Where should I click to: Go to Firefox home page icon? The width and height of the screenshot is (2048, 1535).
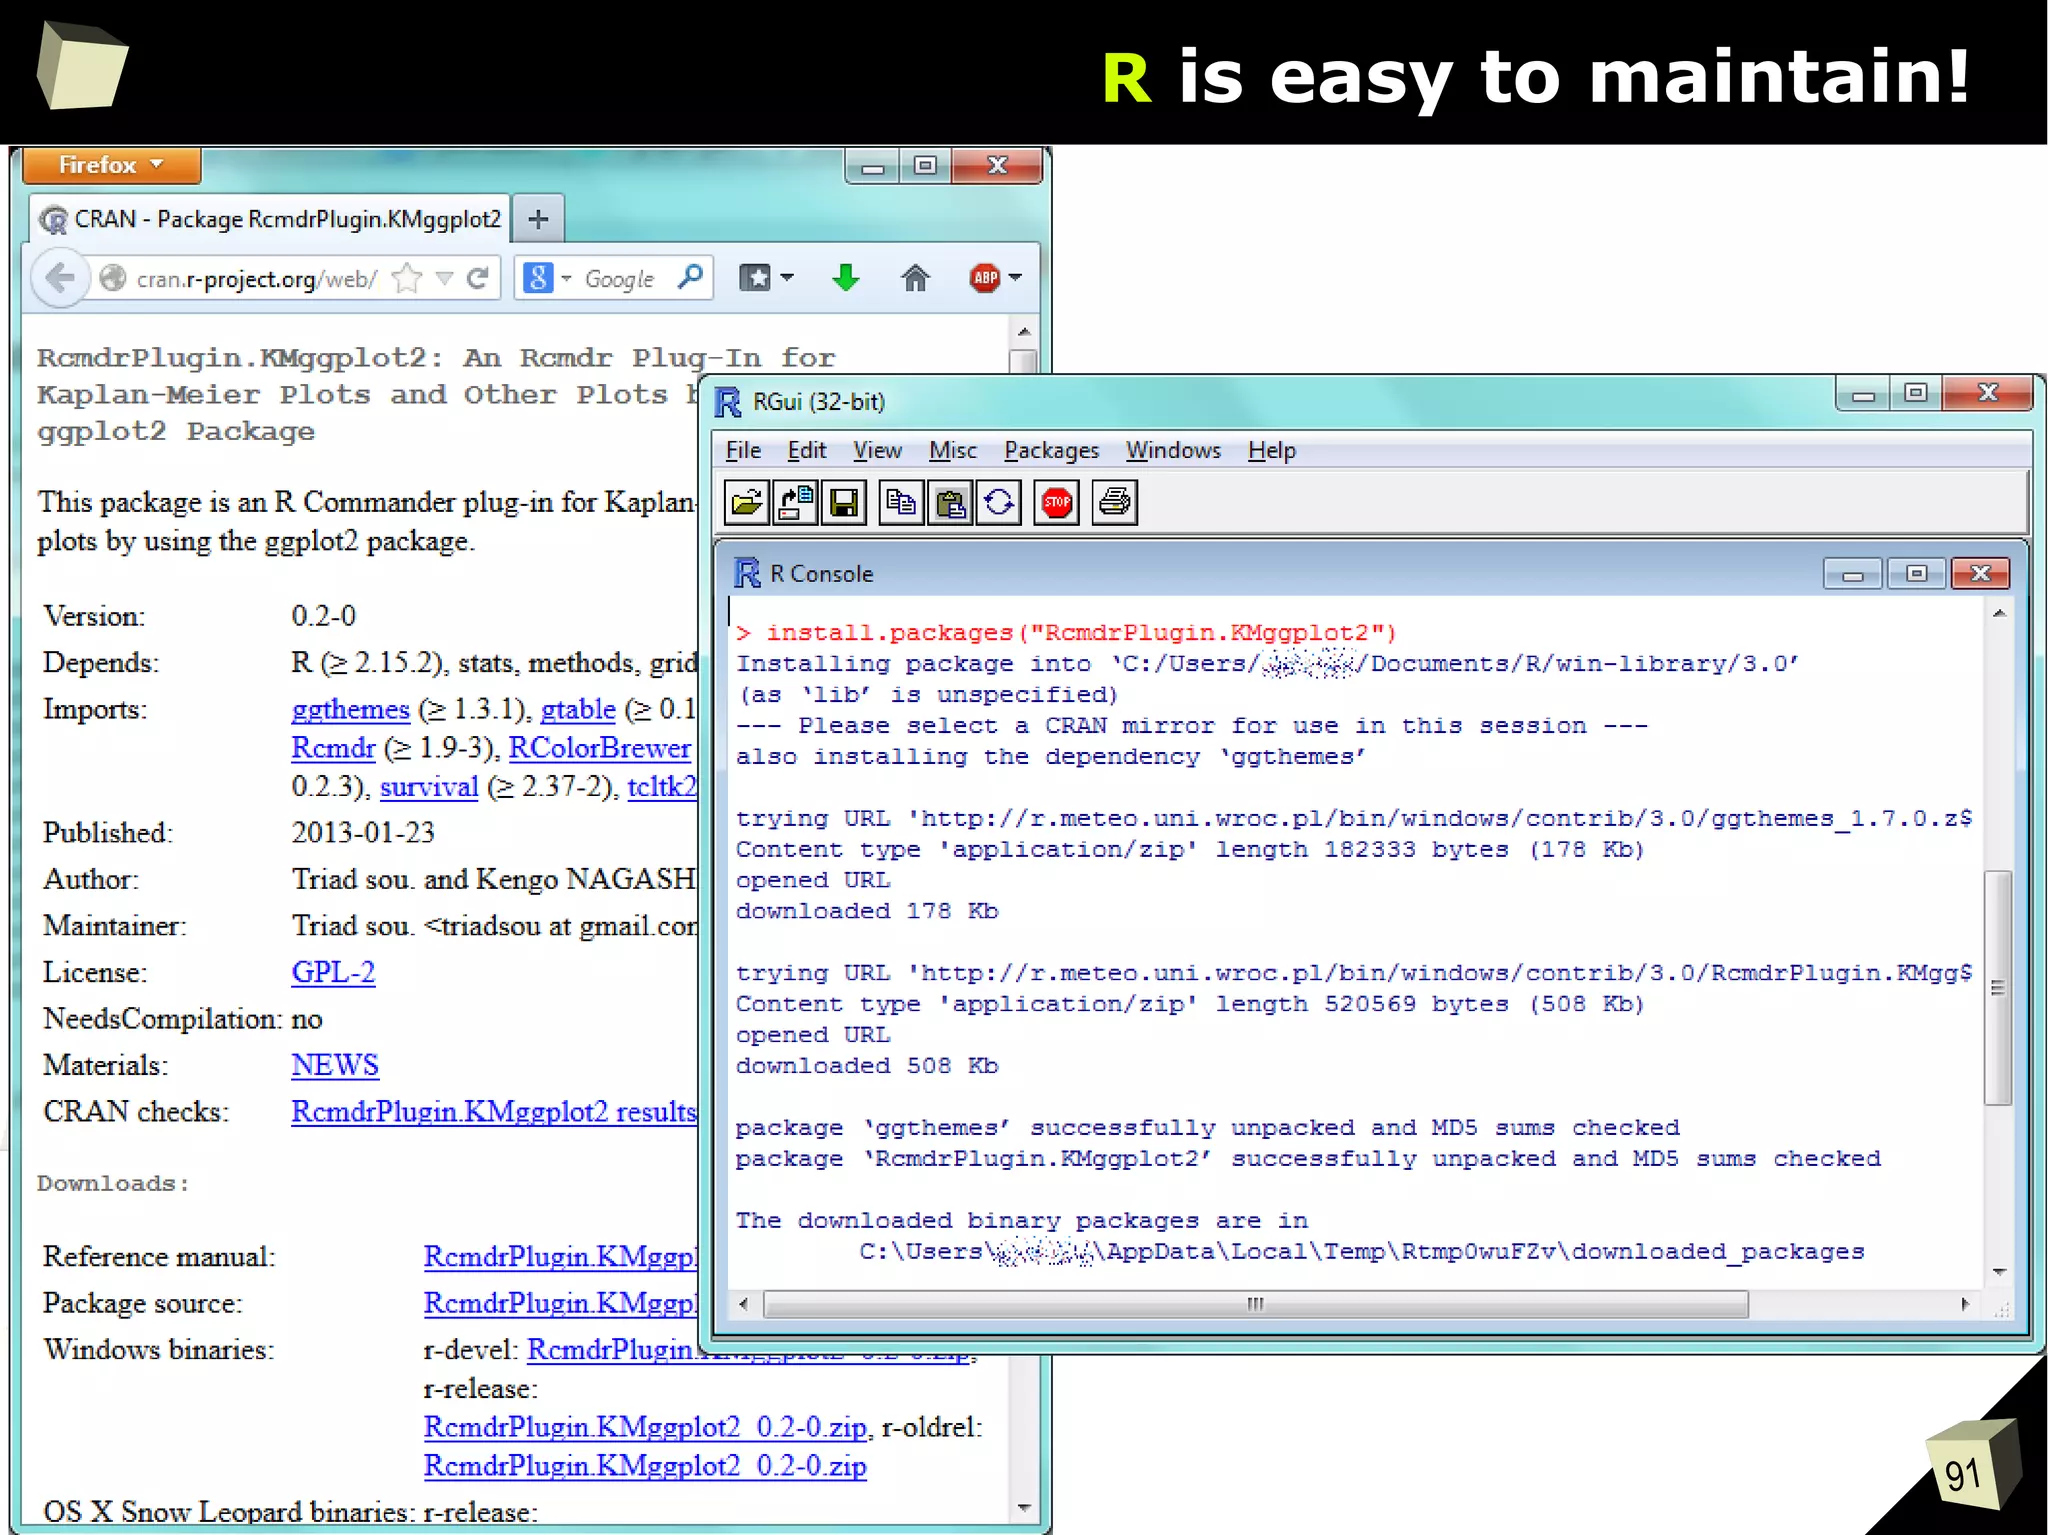coord(915,278)
